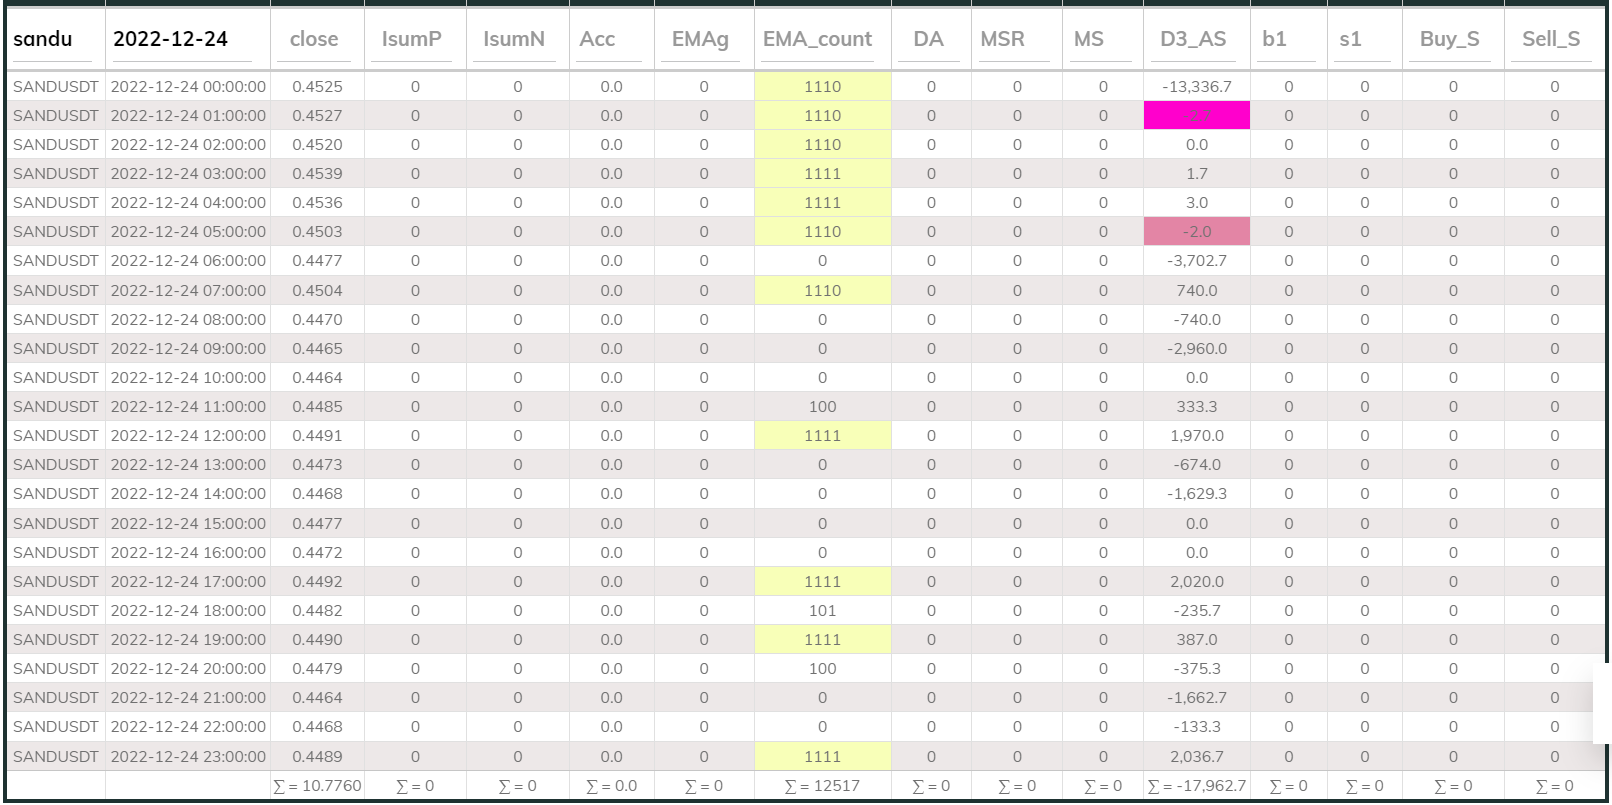1612x805 pixels.
Task: Click SANDUSDT in the 23:00:00 row
Action: tap(56, 757)
